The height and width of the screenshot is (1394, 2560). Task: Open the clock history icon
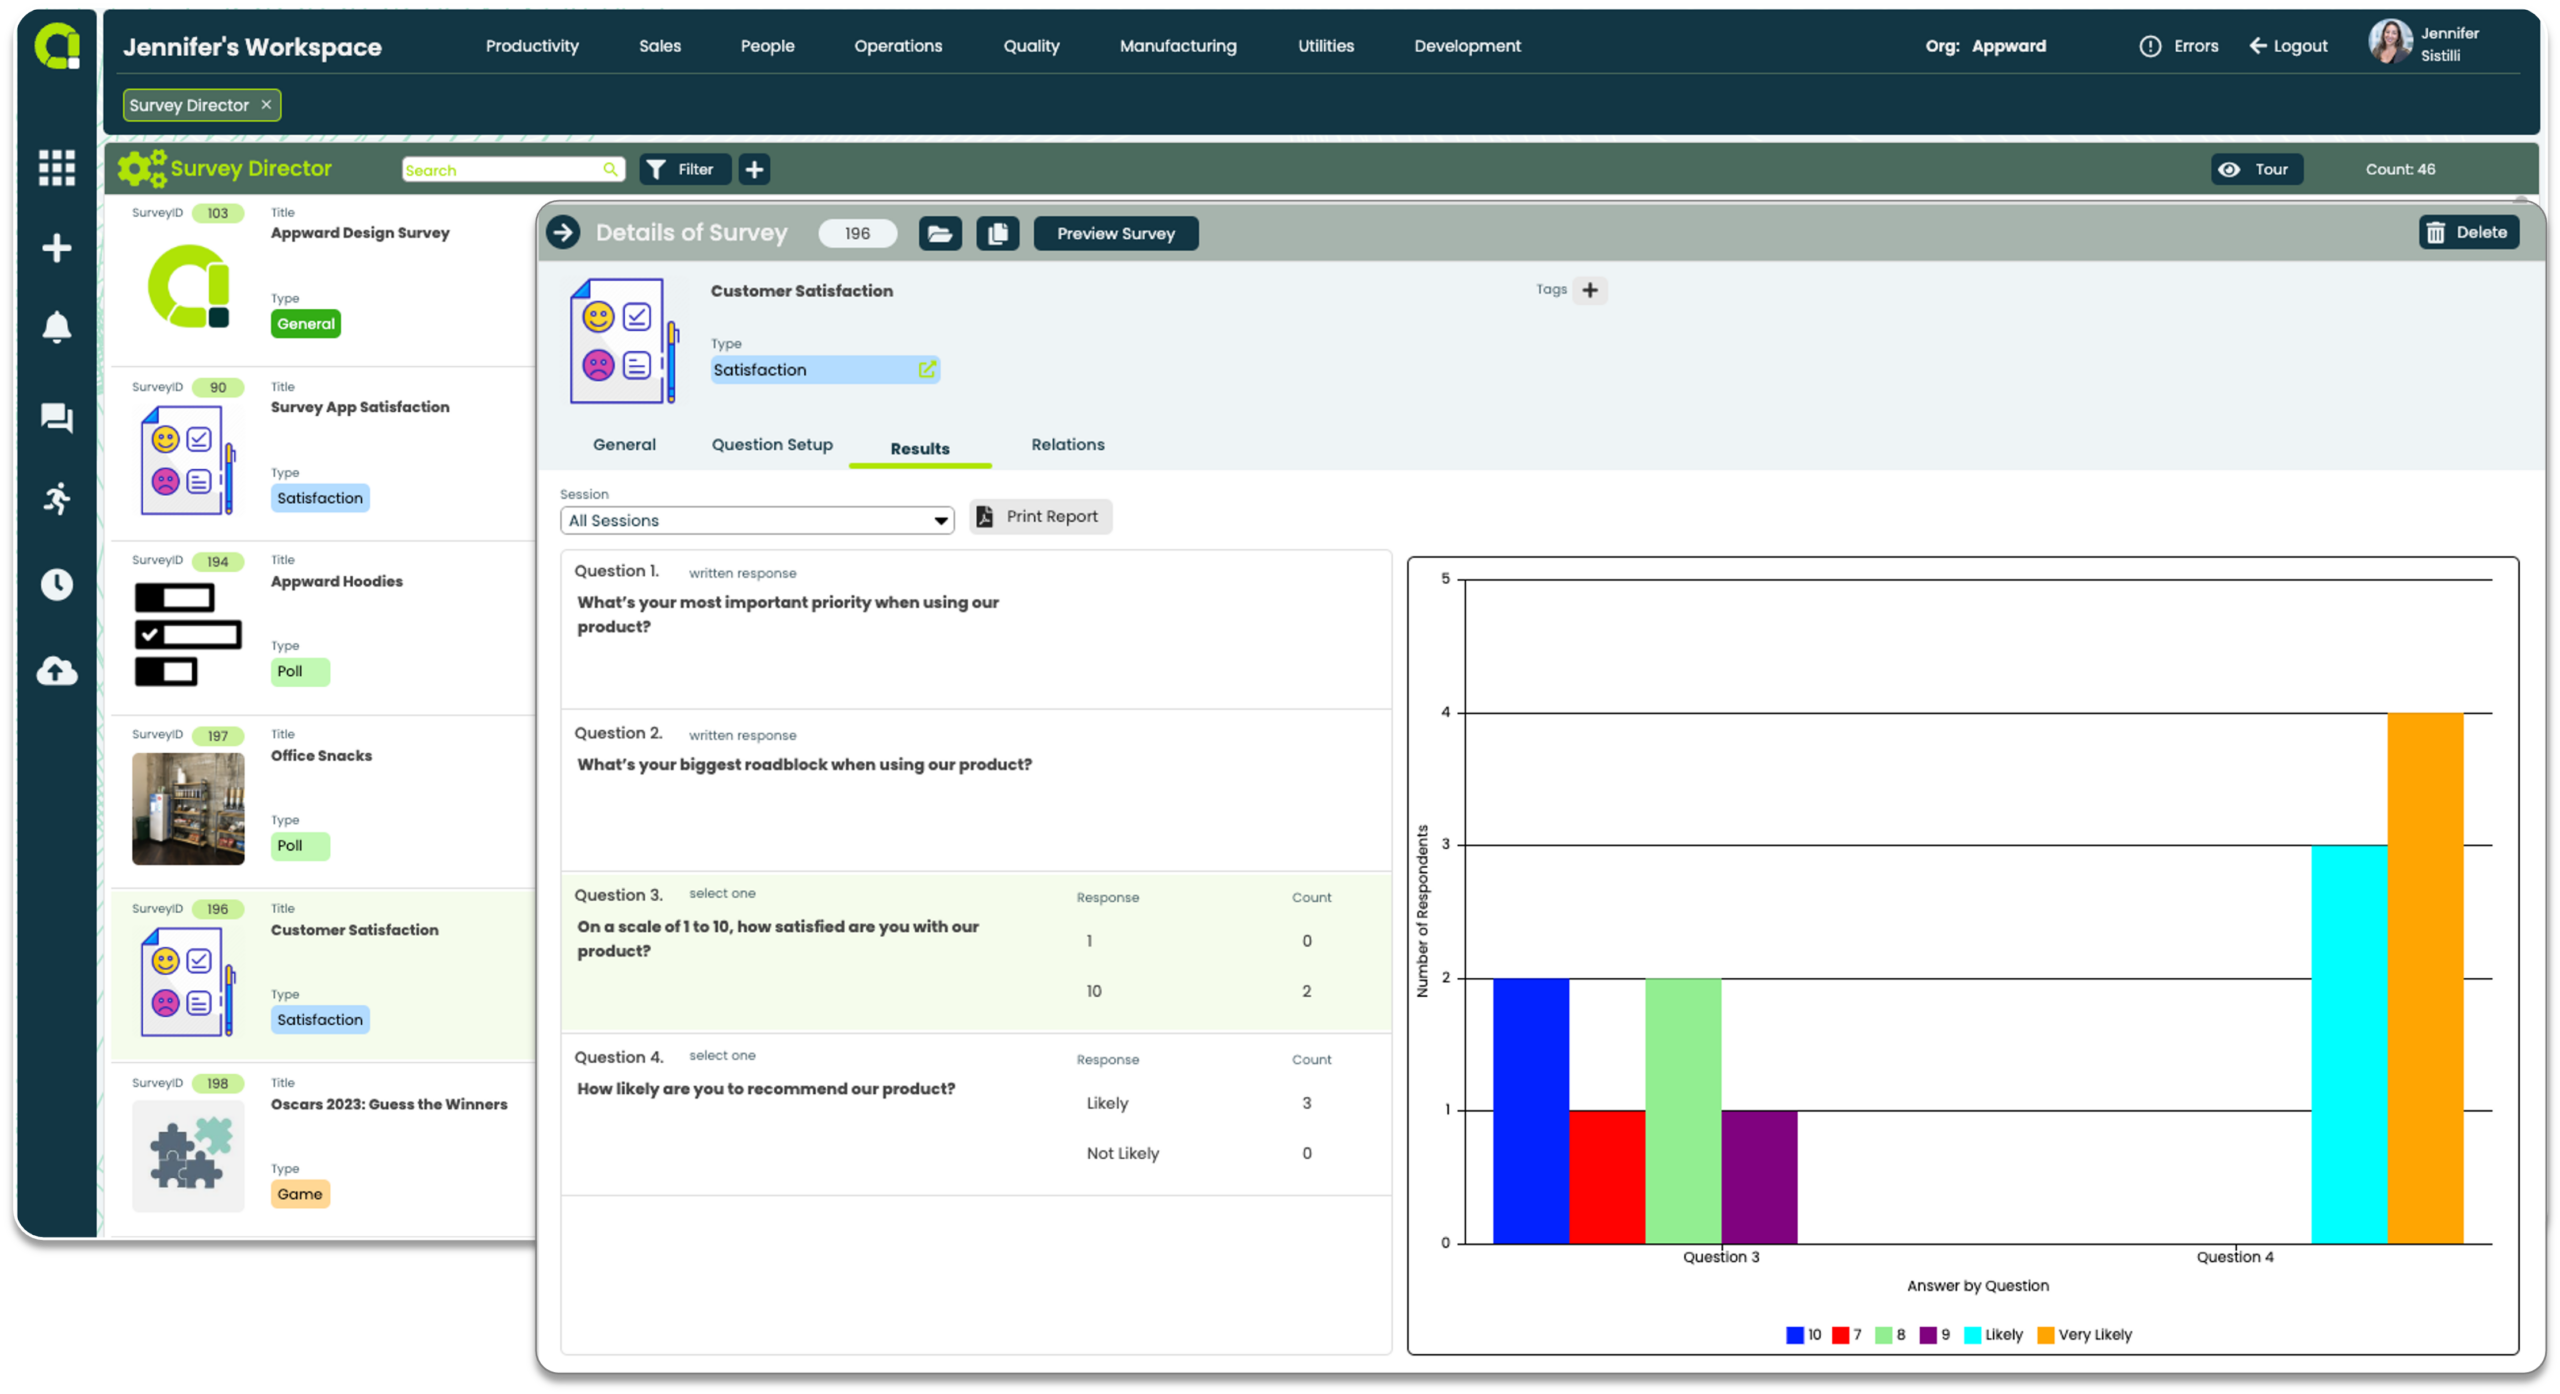point(57,584)
